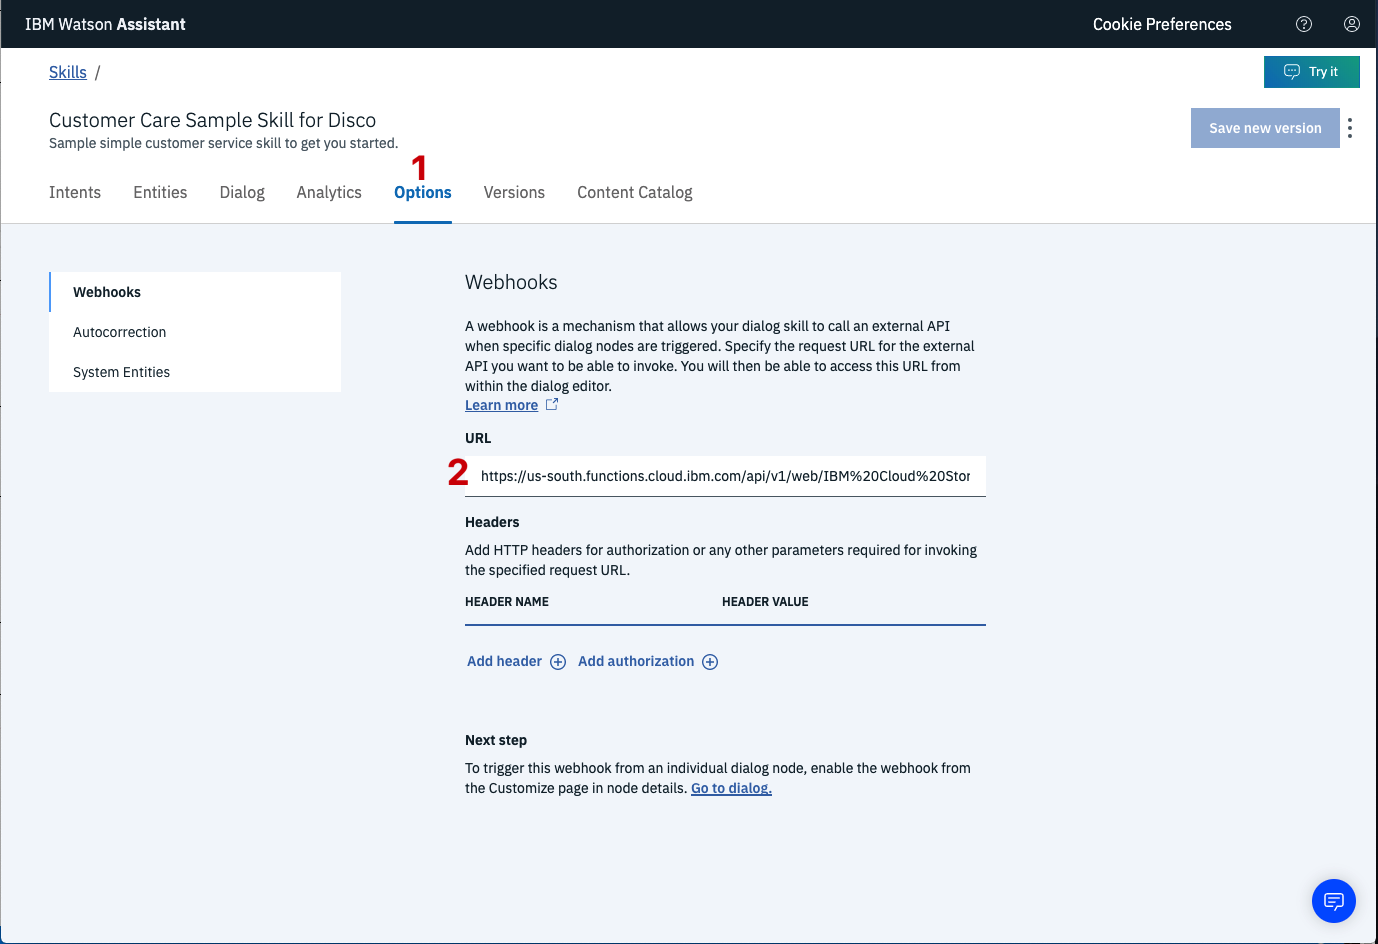Go to the Versions tab
This screenshot has width=1378, height=944.
pos(514,192)
